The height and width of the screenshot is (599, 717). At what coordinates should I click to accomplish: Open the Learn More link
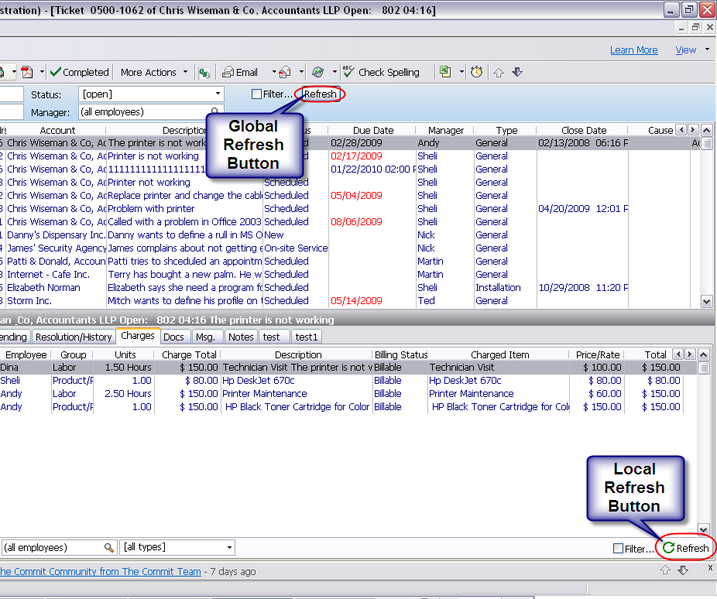click(x=634, y=50)
